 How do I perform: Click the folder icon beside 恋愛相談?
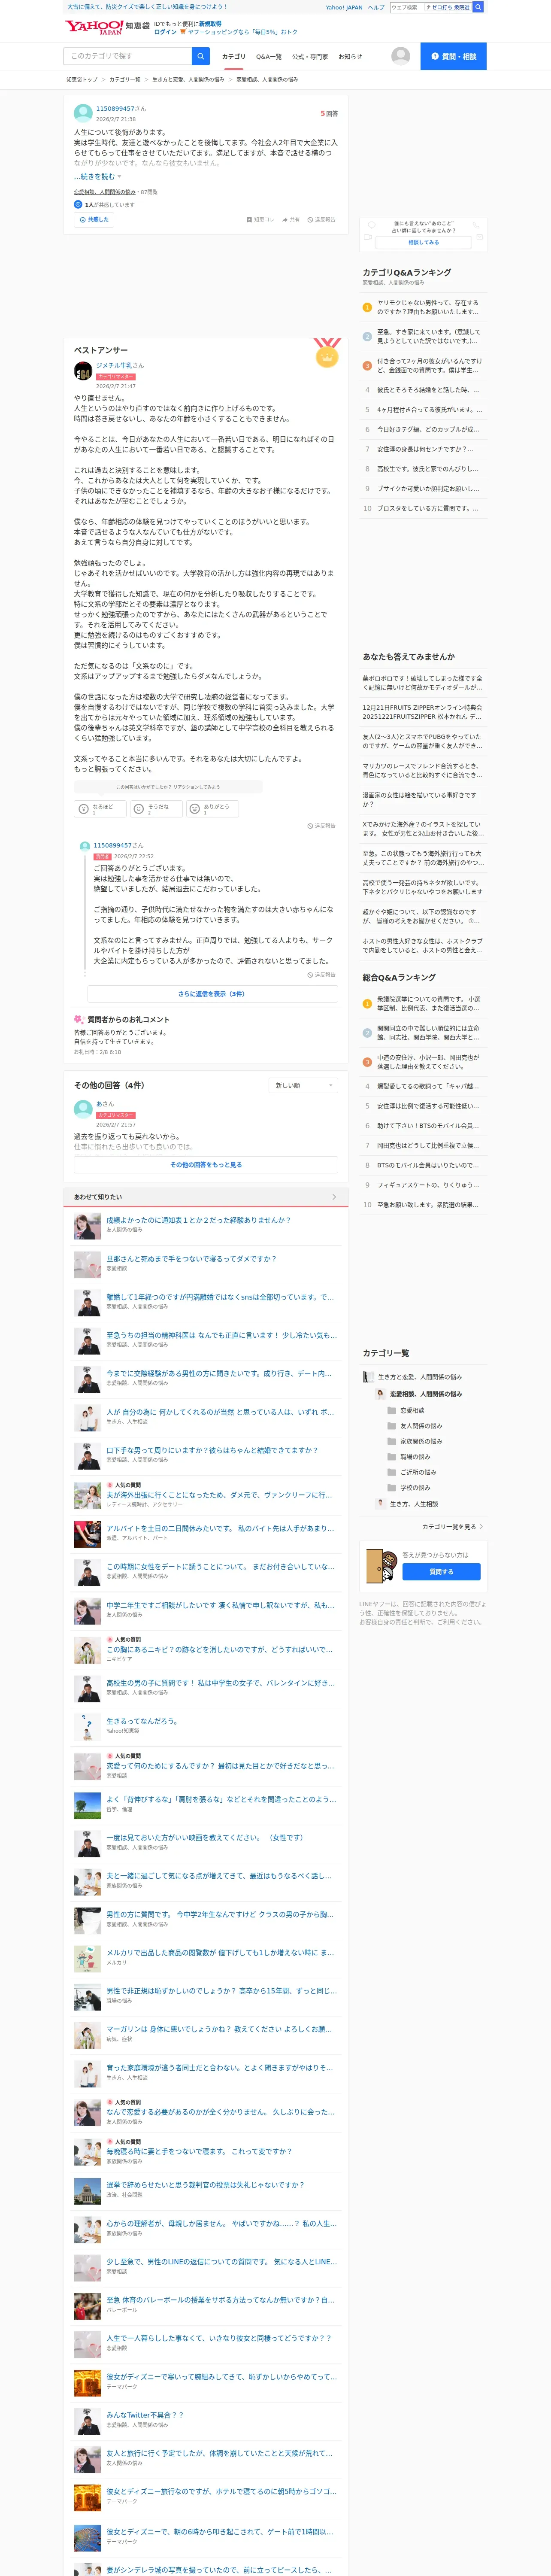392,1410
